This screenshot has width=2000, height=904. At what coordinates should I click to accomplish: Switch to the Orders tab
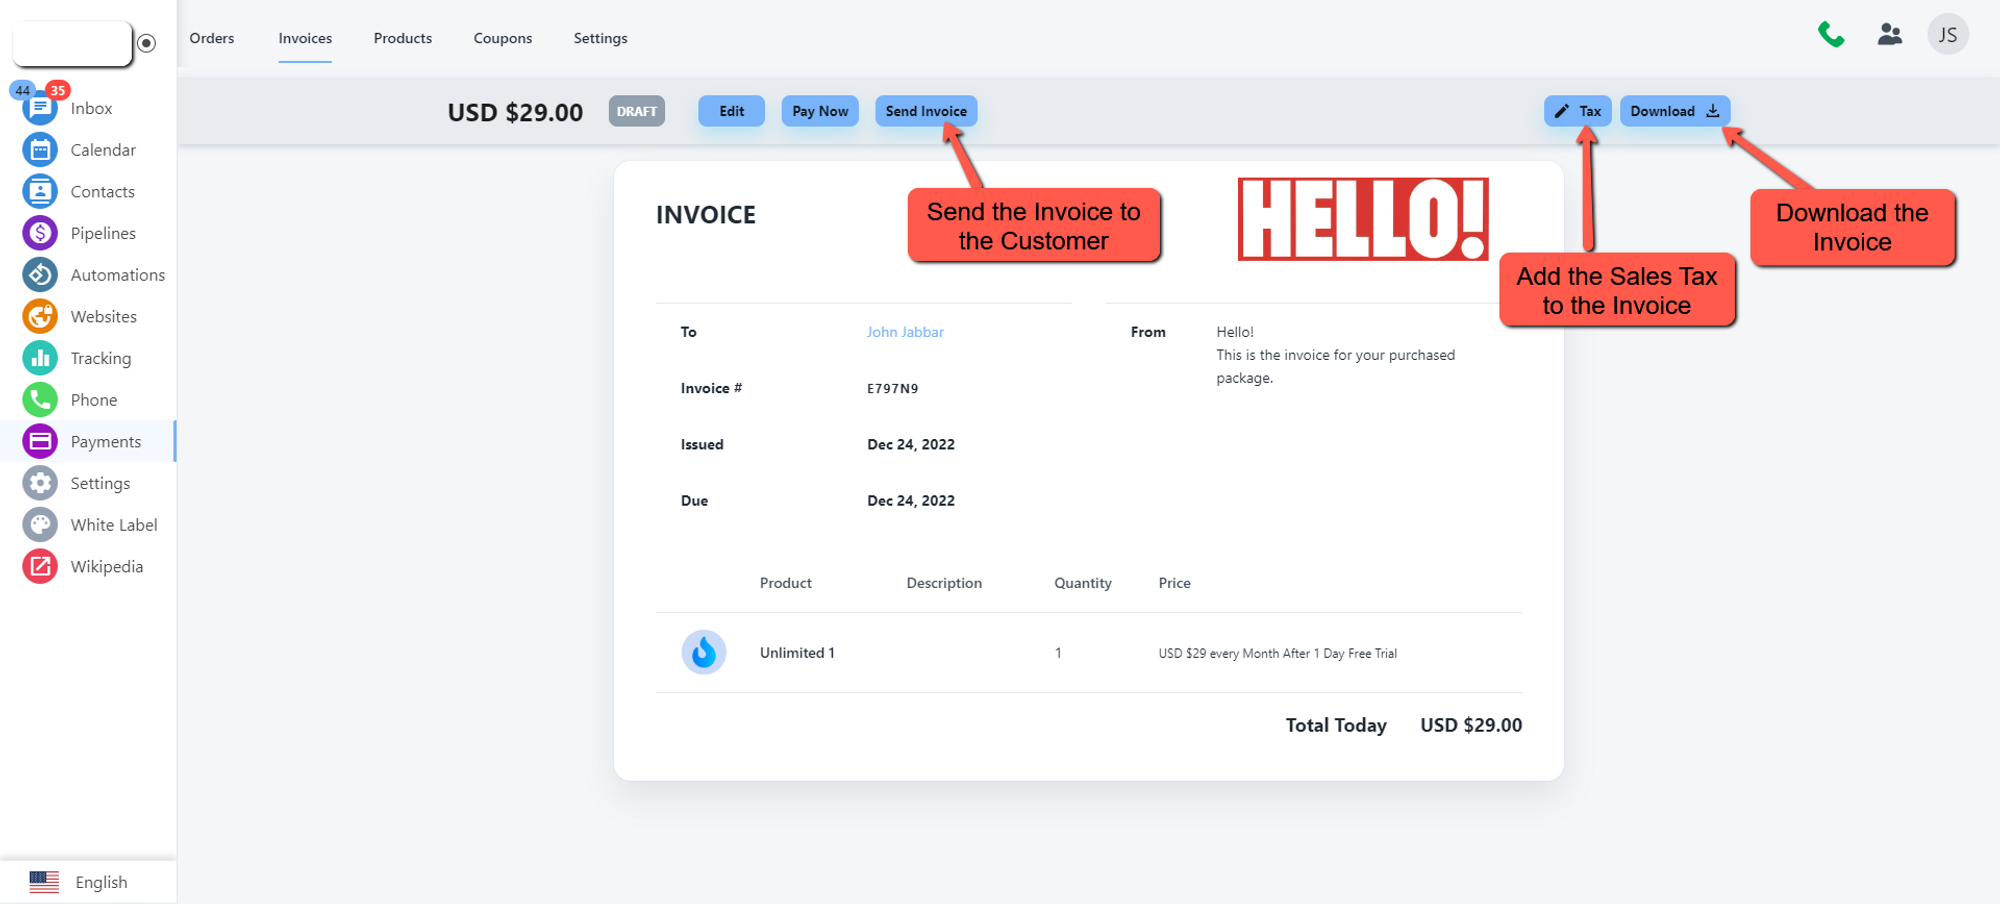pos(212,38)
